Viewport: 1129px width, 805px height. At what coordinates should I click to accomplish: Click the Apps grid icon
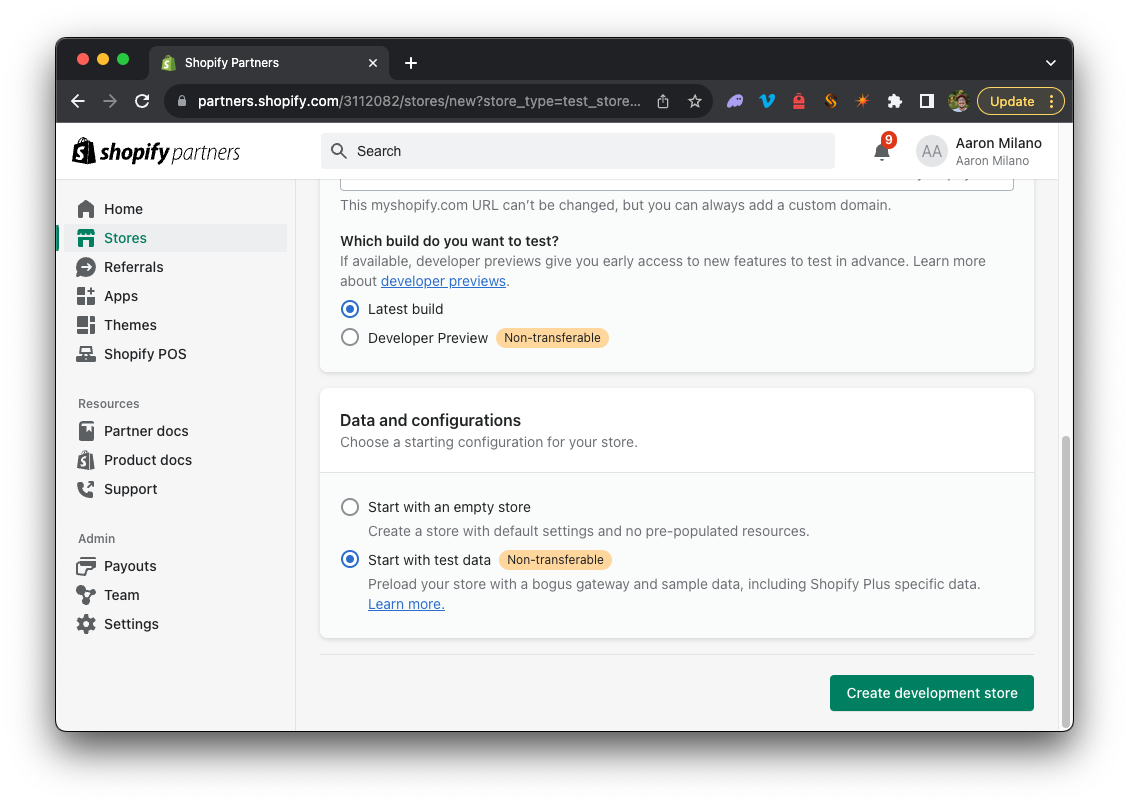[86, 296]
